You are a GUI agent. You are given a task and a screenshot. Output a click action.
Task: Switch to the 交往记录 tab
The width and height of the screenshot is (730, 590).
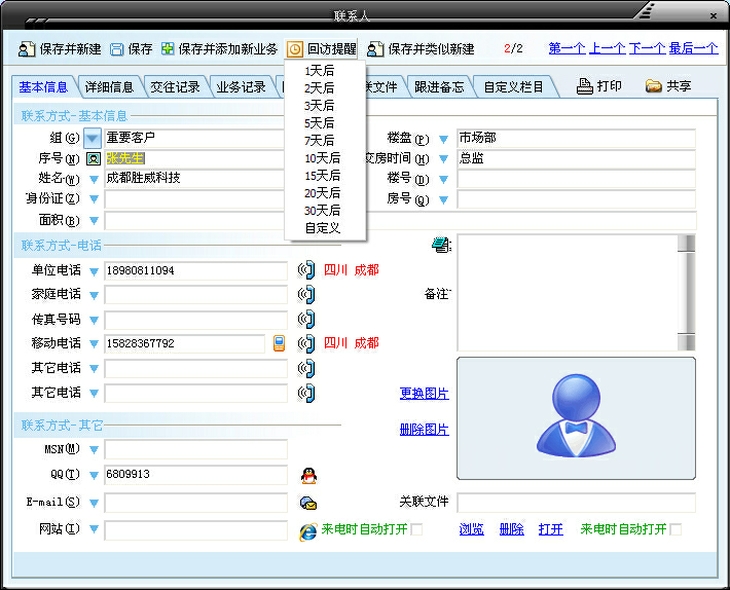[x=175, y=87]
